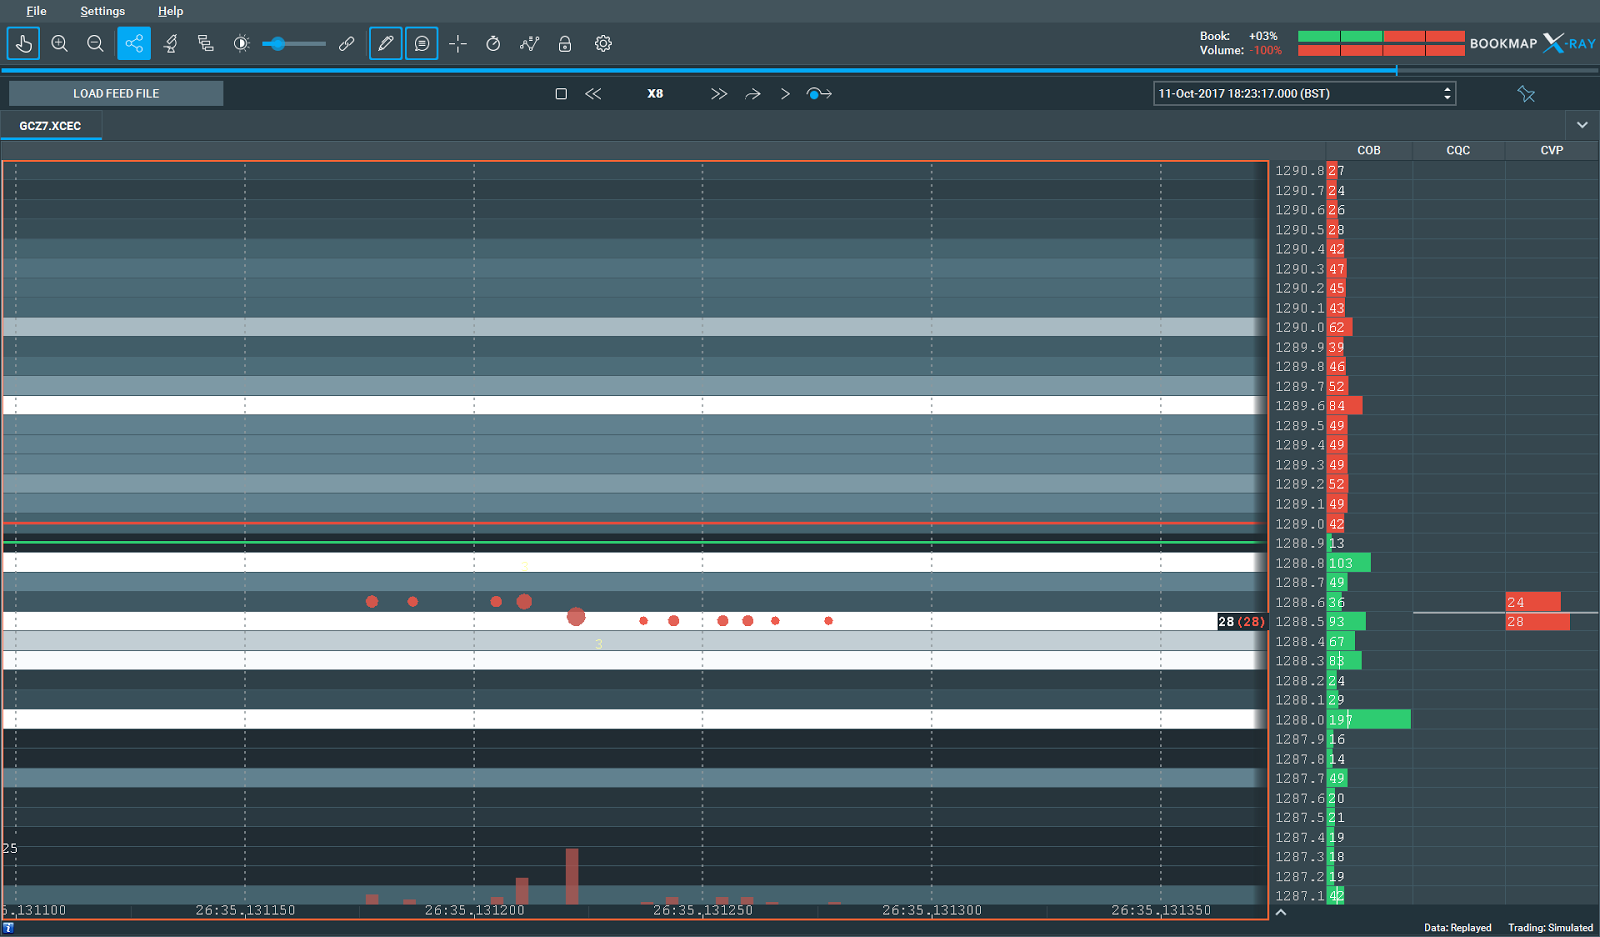Viewport: 1600px width, 937px height.
Task: Open the File menu
Action: (x=36, y=11)
